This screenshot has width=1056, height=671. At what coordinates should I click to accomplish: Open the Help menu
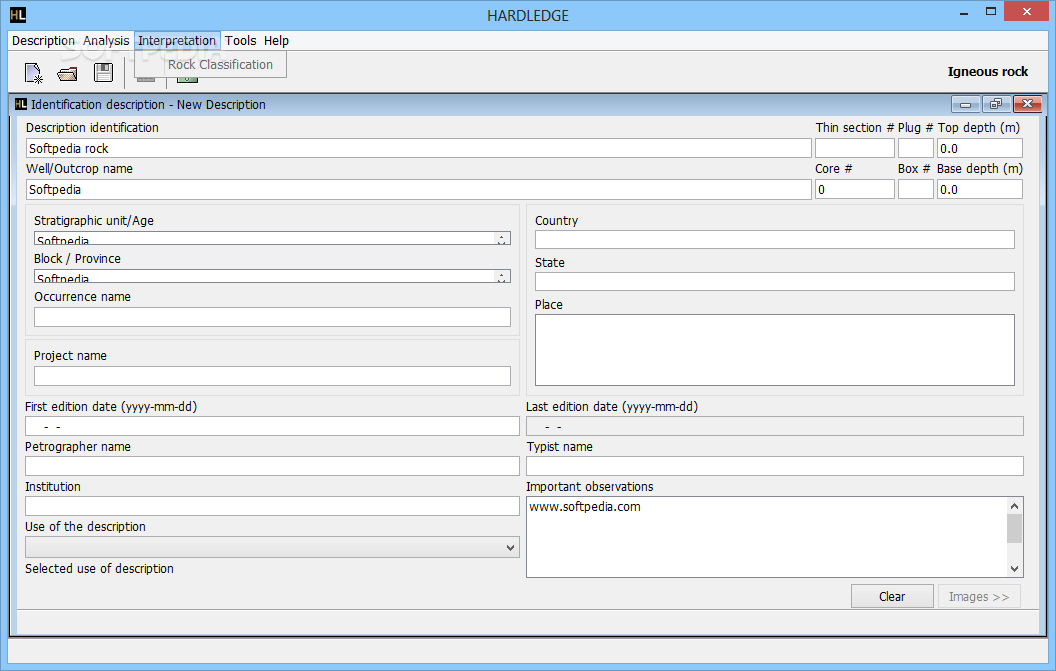pyautogui.click(x=276, y=40)
